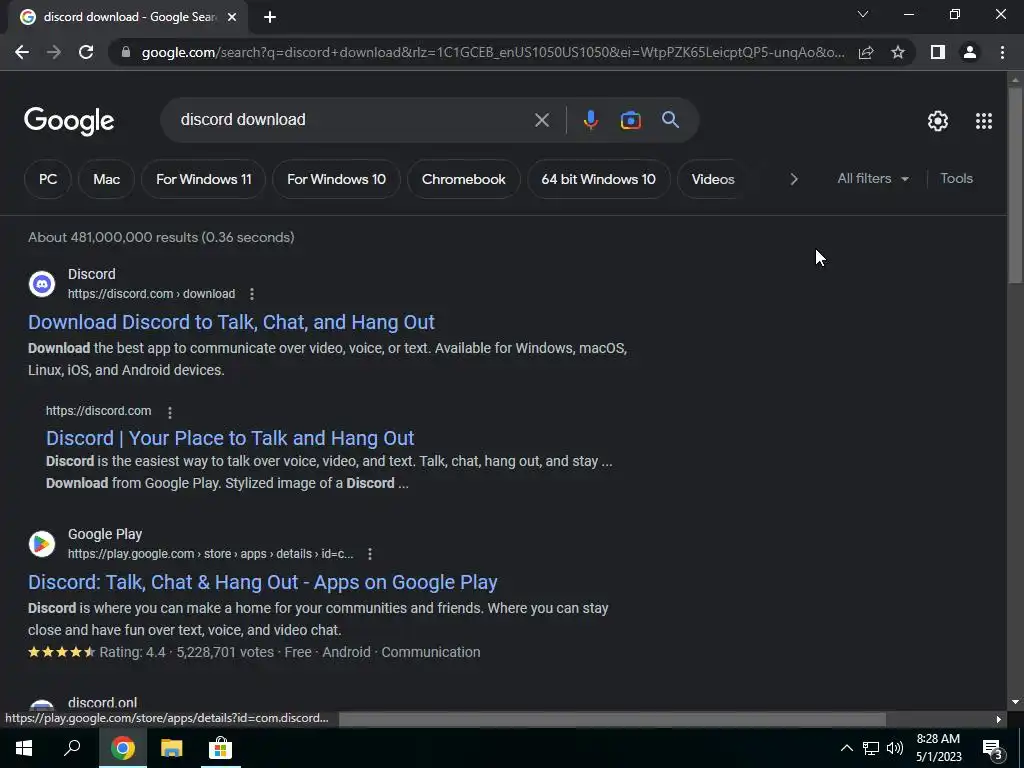The height and width of the screenshot is (768, 1024).
Task: Select the 64 bit Windows 10 chip
Action: pos(598,179)
